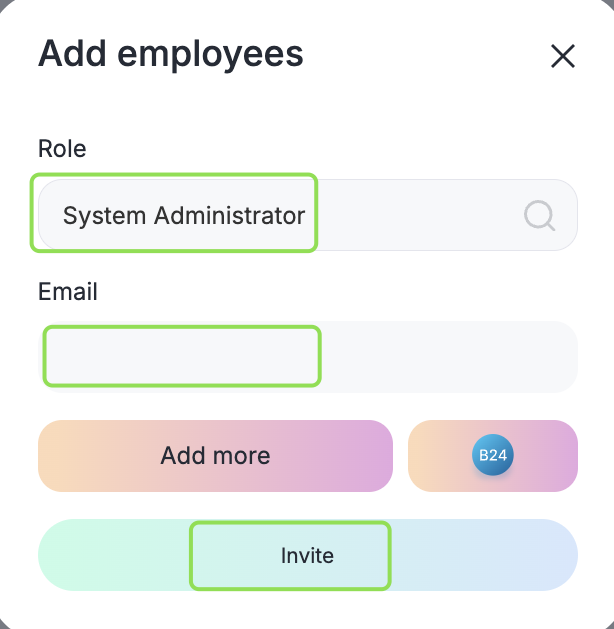Send invitations using the Invite button

[307, 556]
